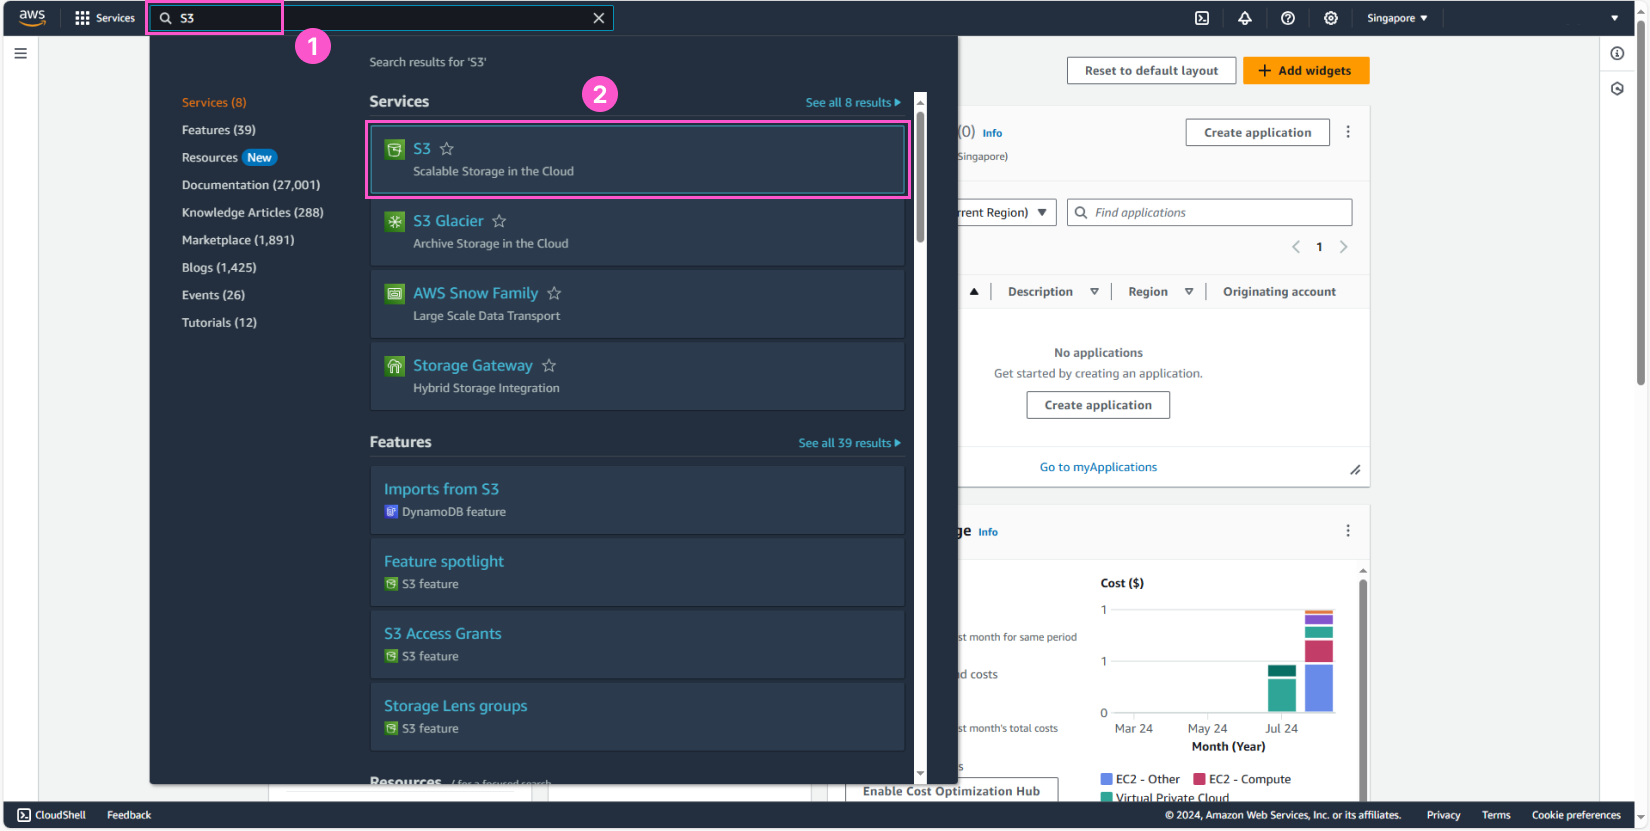This screenshot has width=1650, height=831.
Task: Click the AWS logo home icon
Action: pos(32,17)
